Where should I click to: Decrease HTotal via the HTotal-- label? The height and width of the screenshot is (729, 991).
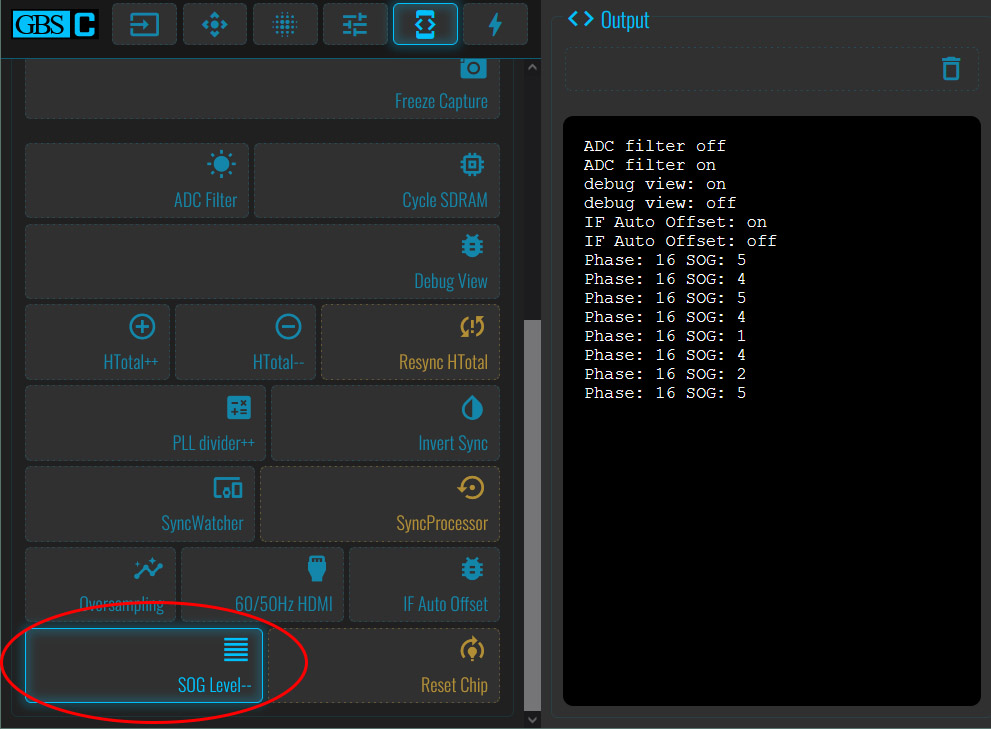[x=278, y=362]
